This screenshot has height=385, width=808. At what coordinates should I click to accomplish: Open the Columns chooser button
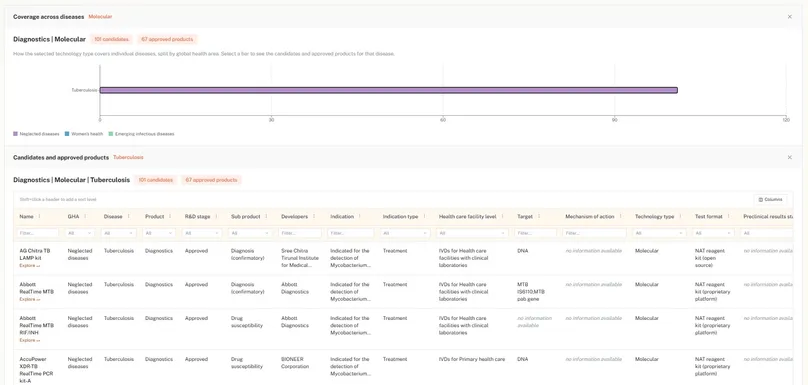pyautogui.click(x=770, y=199)
